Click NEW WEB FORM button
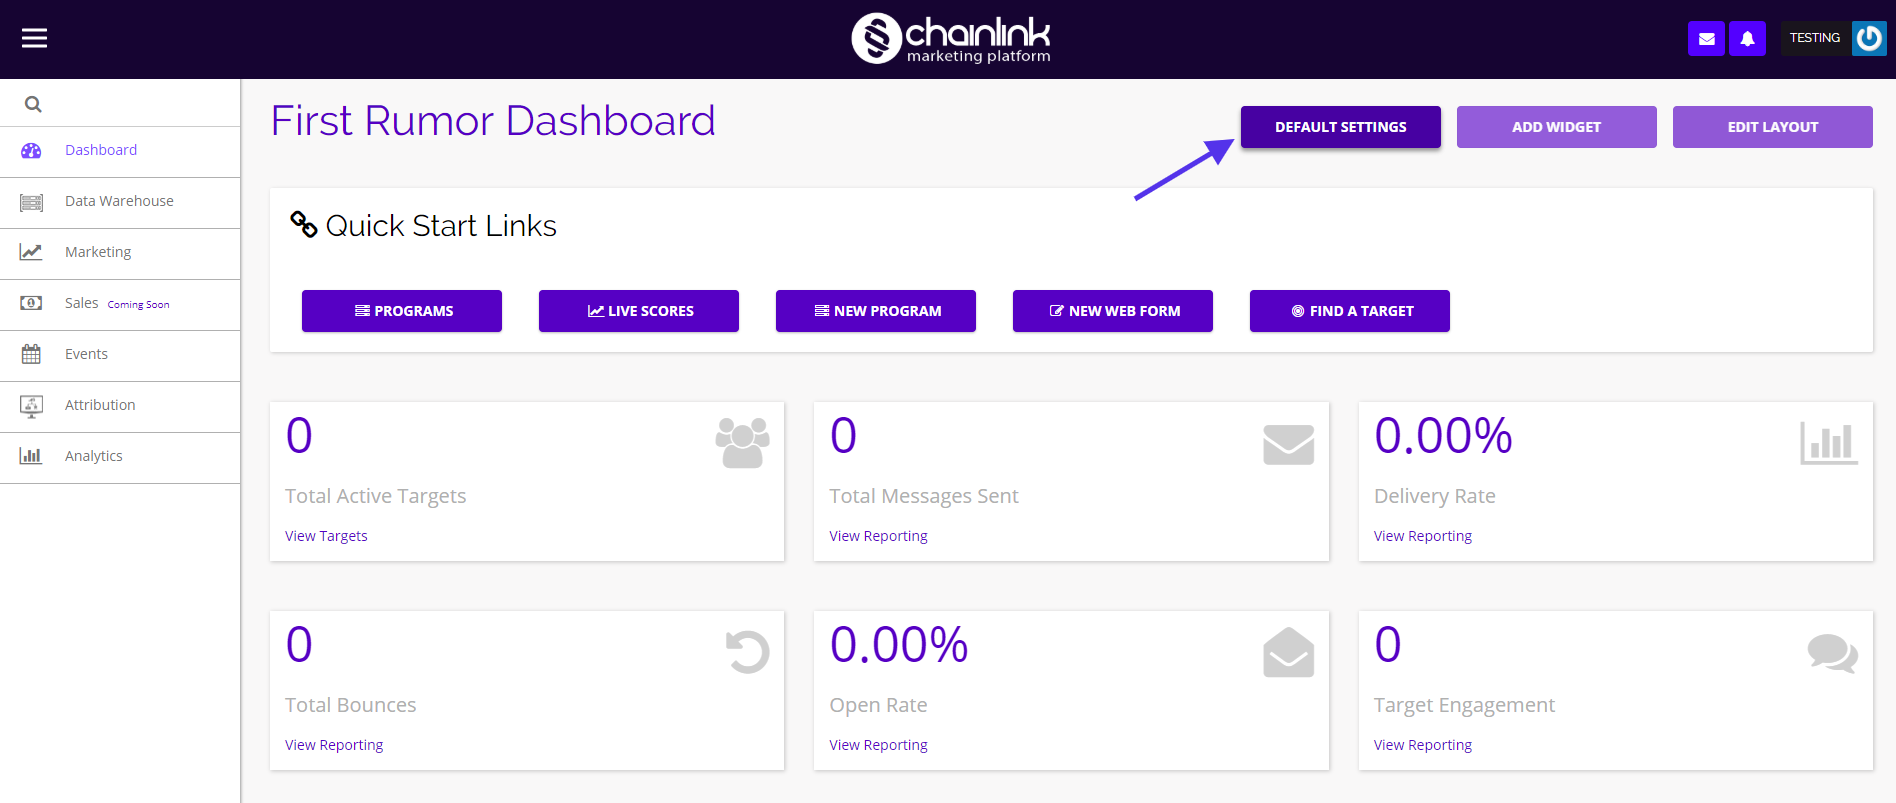 (x=1113, y=311)
